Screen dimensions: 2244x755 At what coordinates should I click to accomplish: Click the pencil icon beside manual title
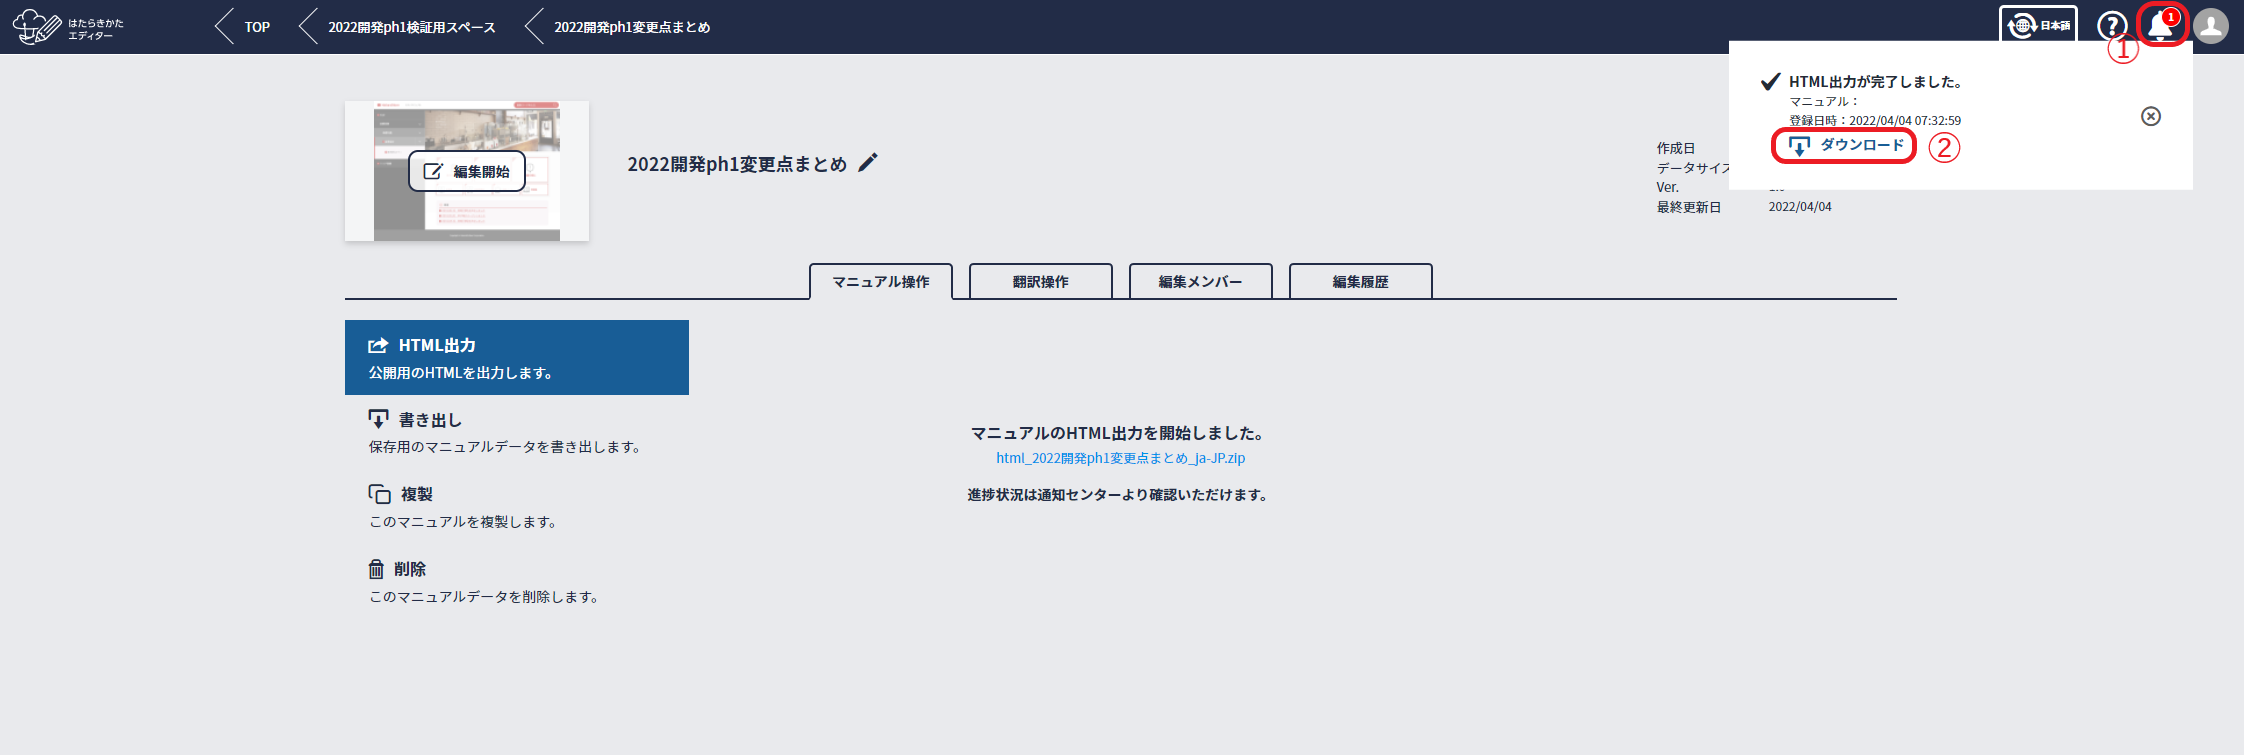coord(868,163)
